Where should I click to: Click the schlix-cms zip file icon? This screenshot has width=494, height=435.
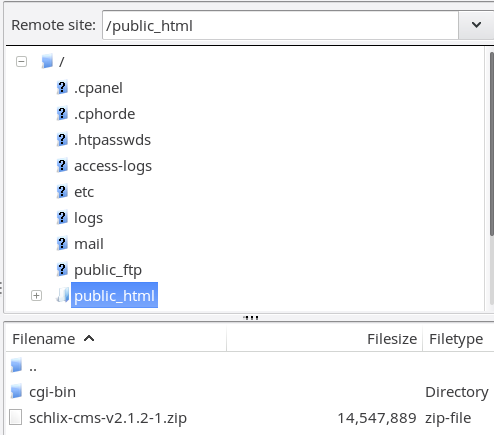coord(16,417)
